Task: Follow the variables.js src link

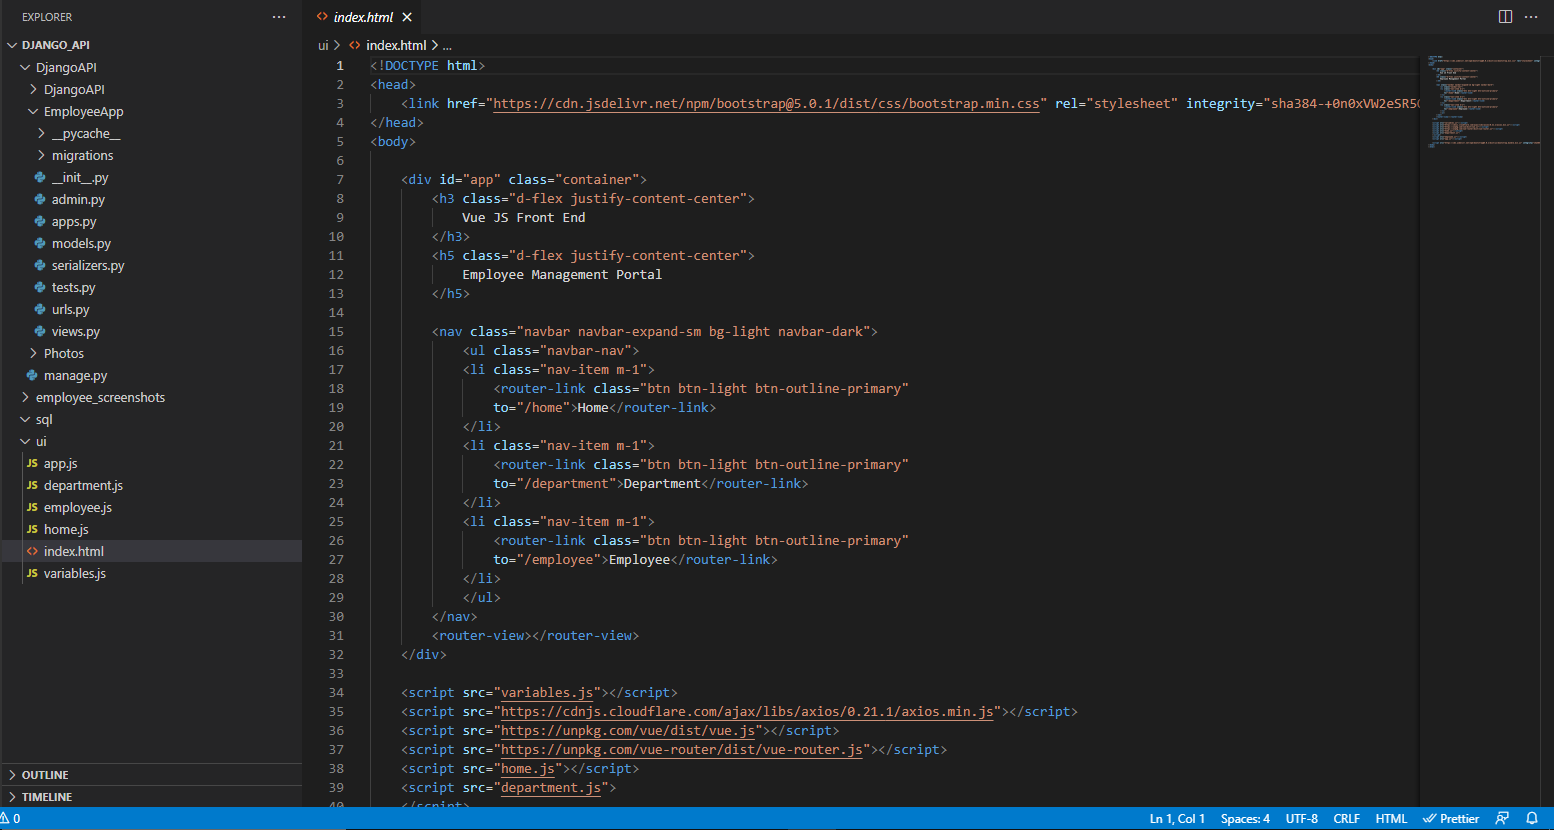Action: point(547,693)
